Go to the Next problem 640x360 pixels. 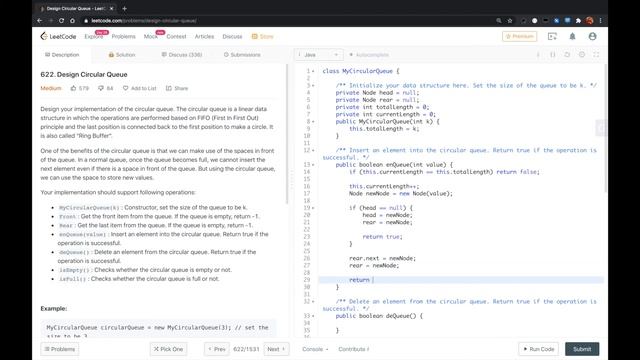(276, 349)
